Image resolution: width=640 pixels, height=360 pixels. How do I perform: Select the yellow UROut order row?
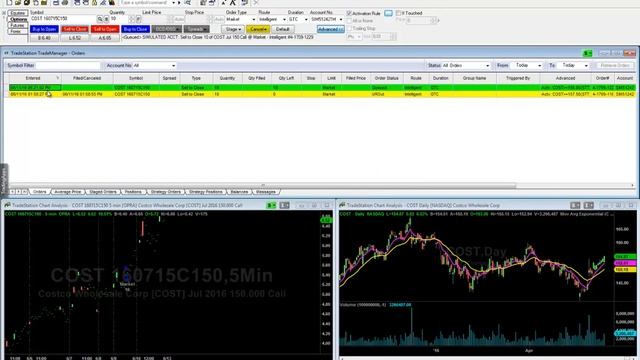(322, 94)
